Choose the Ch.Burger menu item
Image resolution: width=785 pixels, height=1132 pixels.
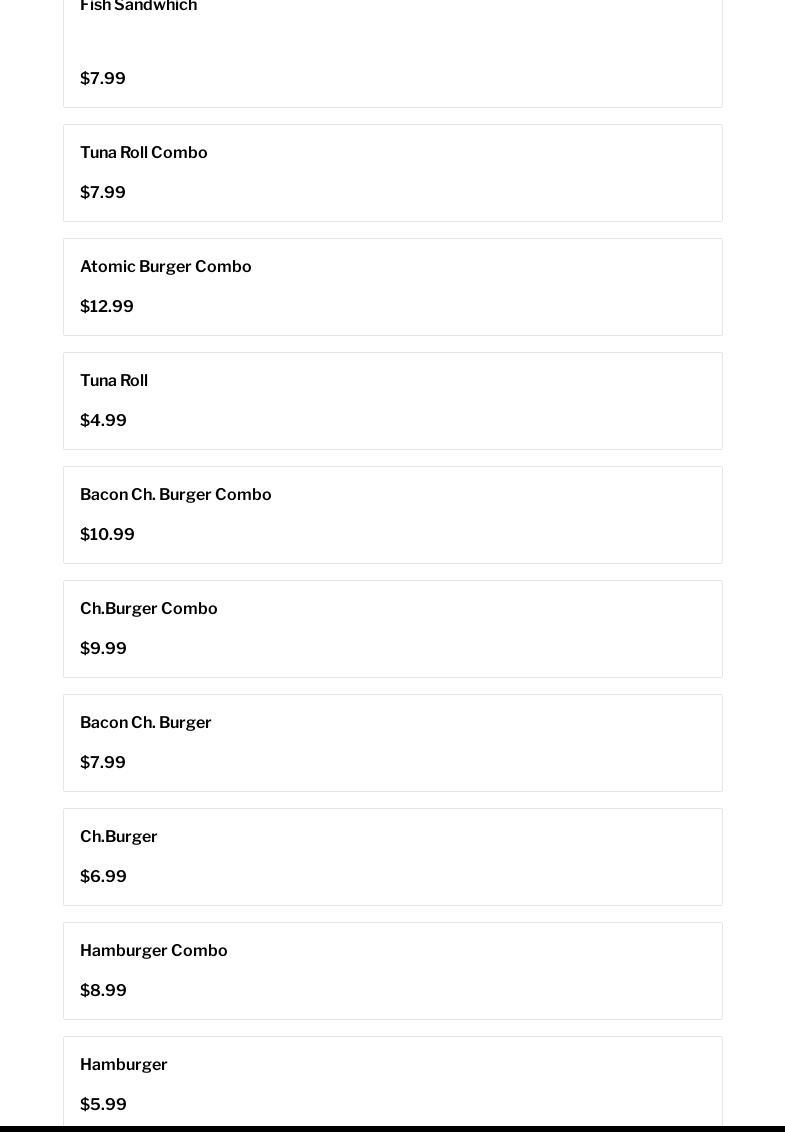click(392, 857)
